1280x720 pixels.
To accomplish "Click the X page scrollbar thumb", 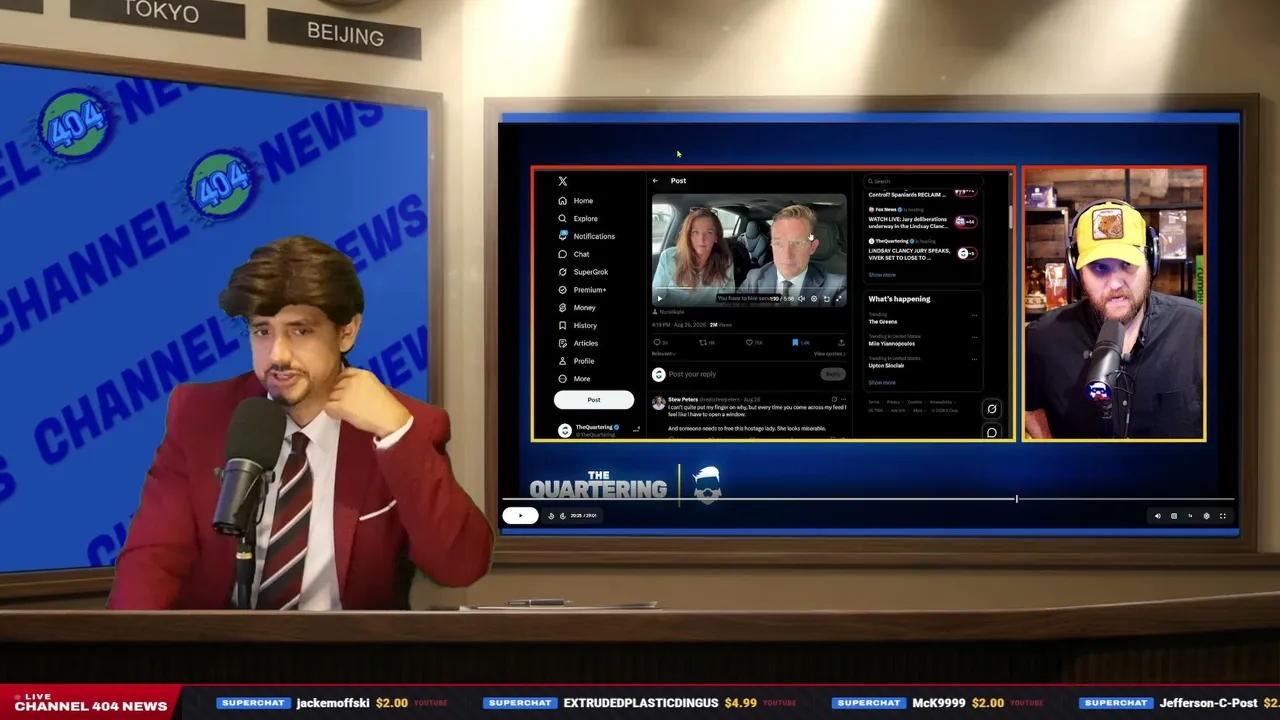I will tap(1010, 215).
